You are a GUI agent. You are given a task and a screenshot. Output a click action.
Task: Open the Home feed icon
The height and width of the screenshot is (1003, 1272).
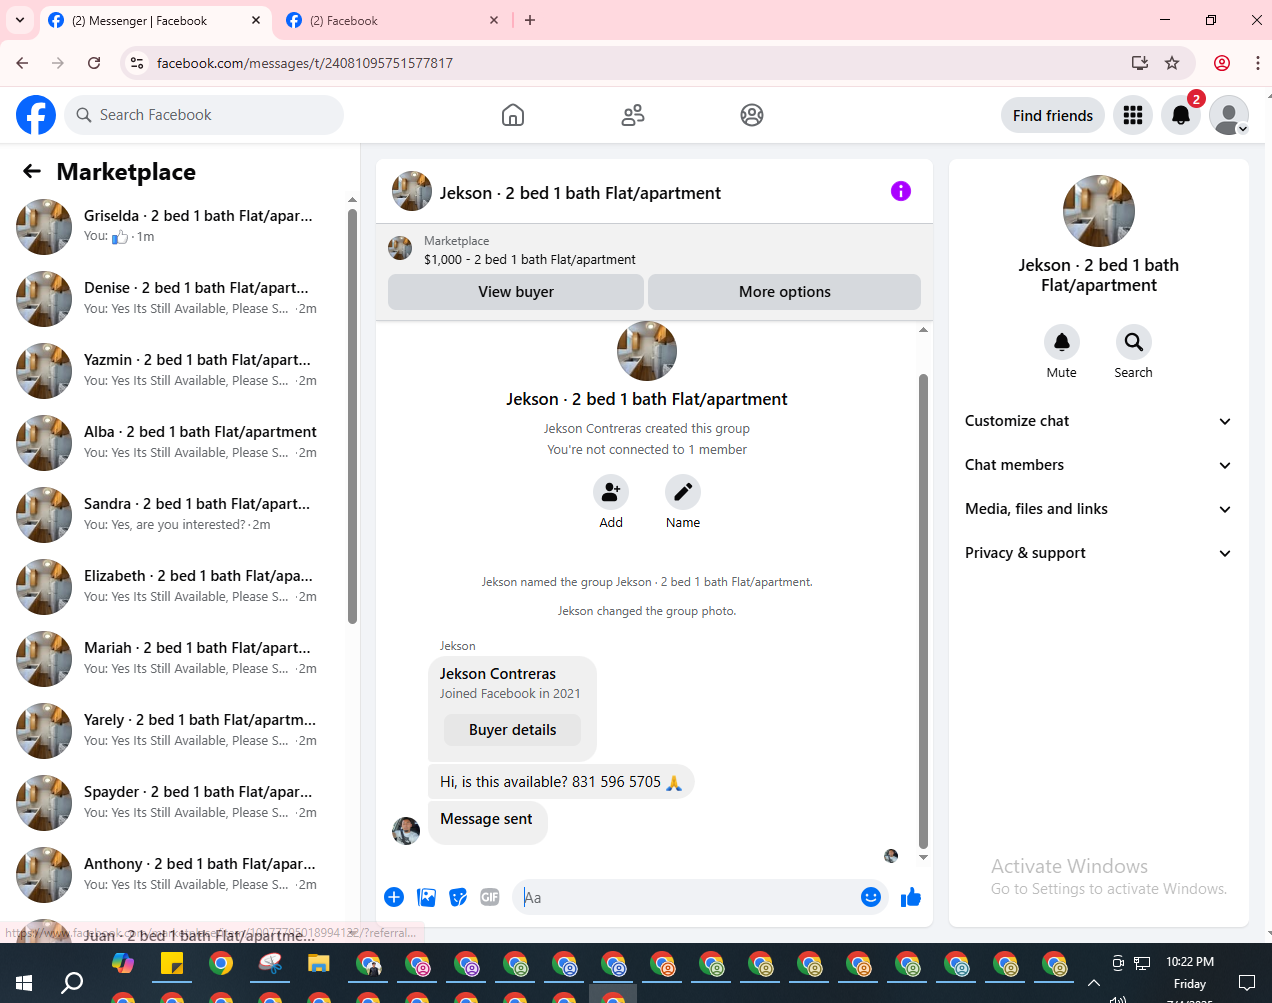[x=513, y=115]
